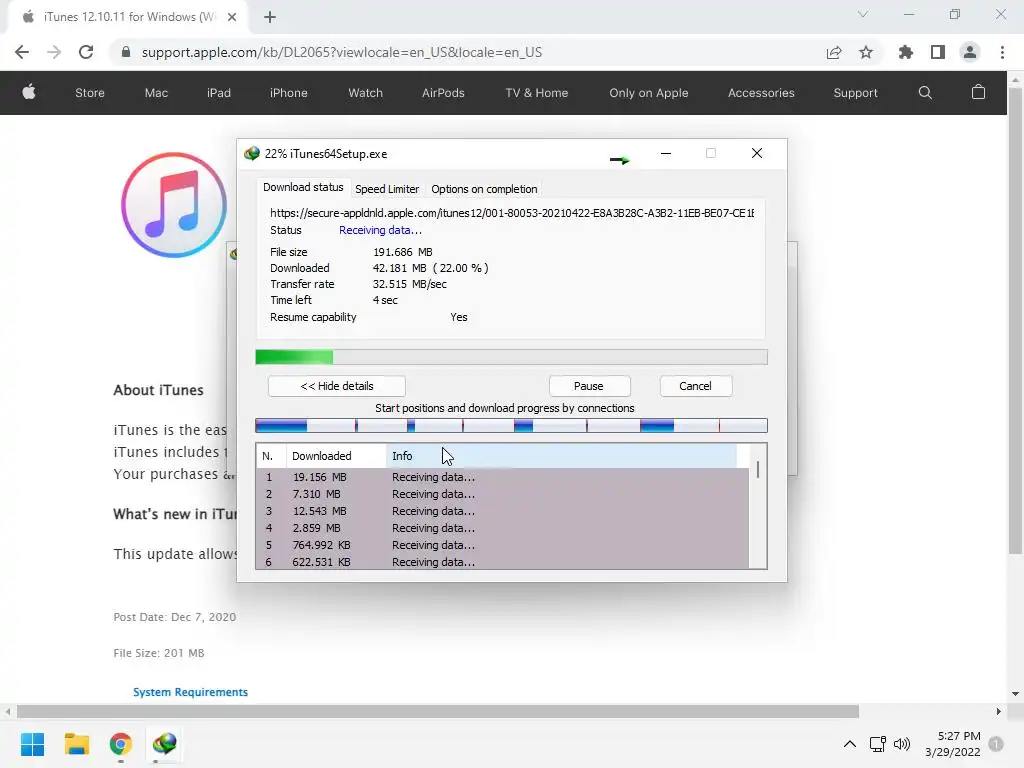This screenshot has height=768, width=1024.
Task: Open the System Requirements link
Action: click(x=190, y=692)
